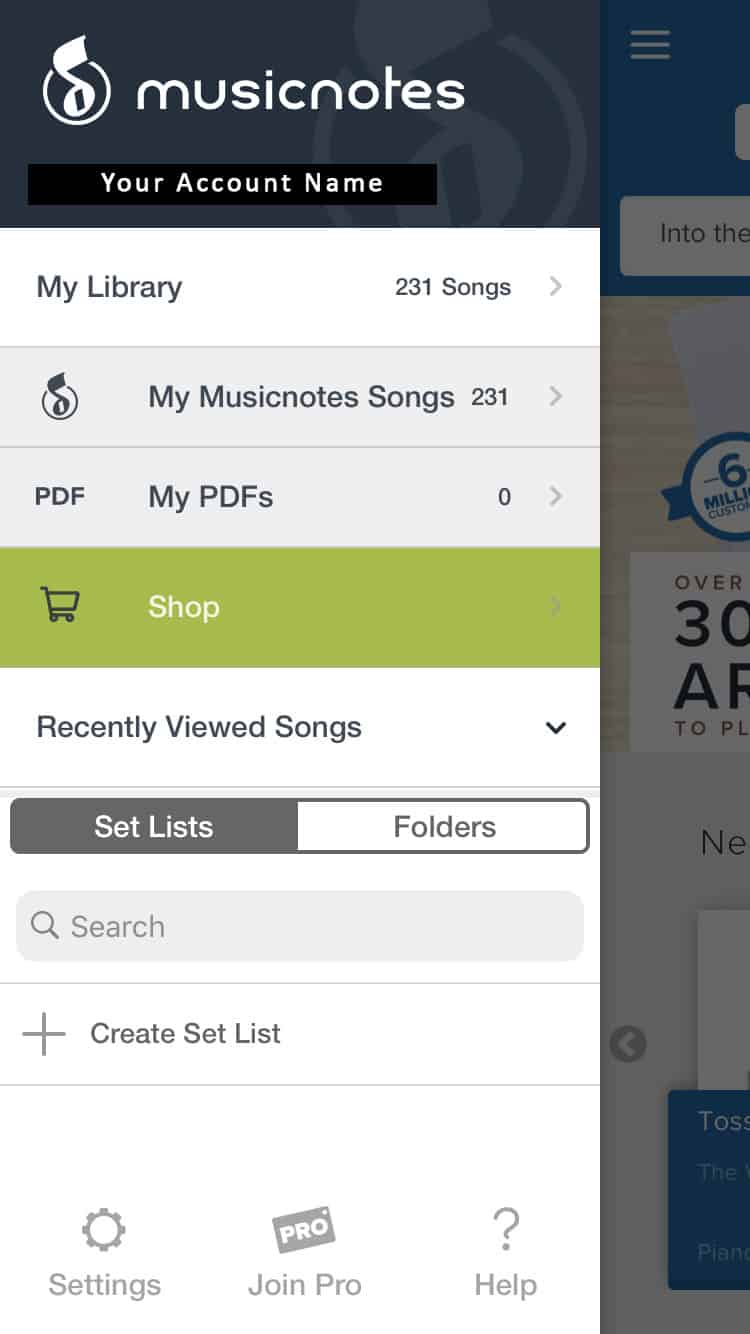
Task: Open the Shop menu item
Action: click(300, 607)
